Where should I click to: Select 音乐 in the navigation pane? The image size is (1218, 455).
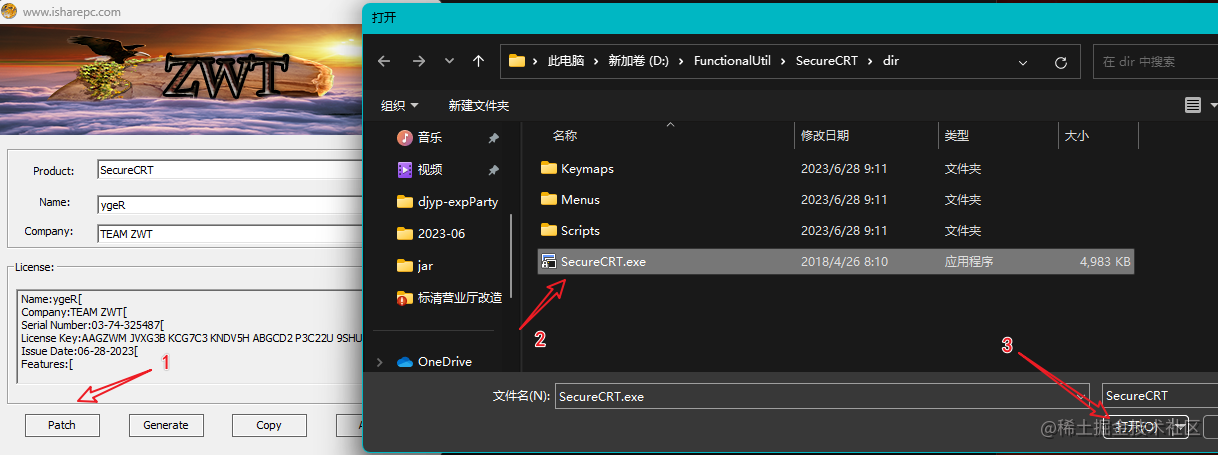430,137
